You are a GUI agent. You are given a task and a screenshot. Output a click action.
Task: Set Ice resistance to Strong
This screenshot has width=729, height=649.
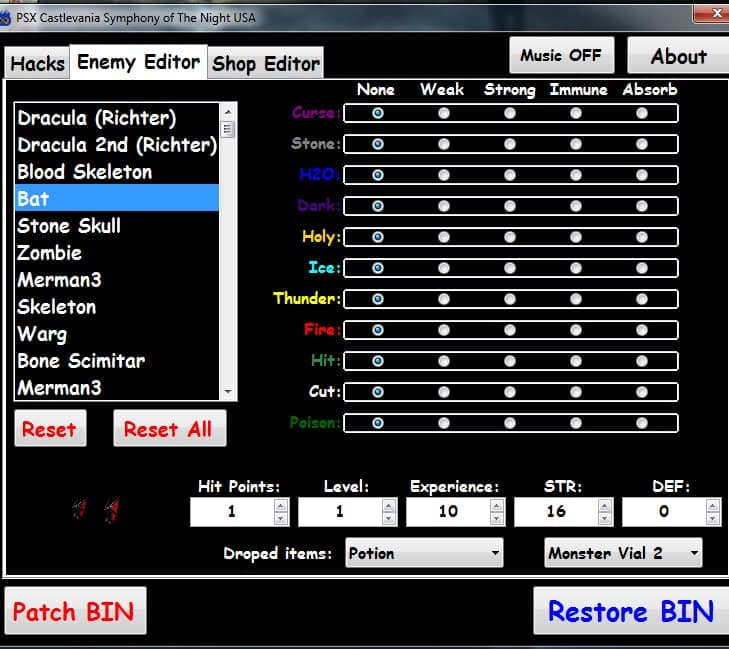(510, 268)
